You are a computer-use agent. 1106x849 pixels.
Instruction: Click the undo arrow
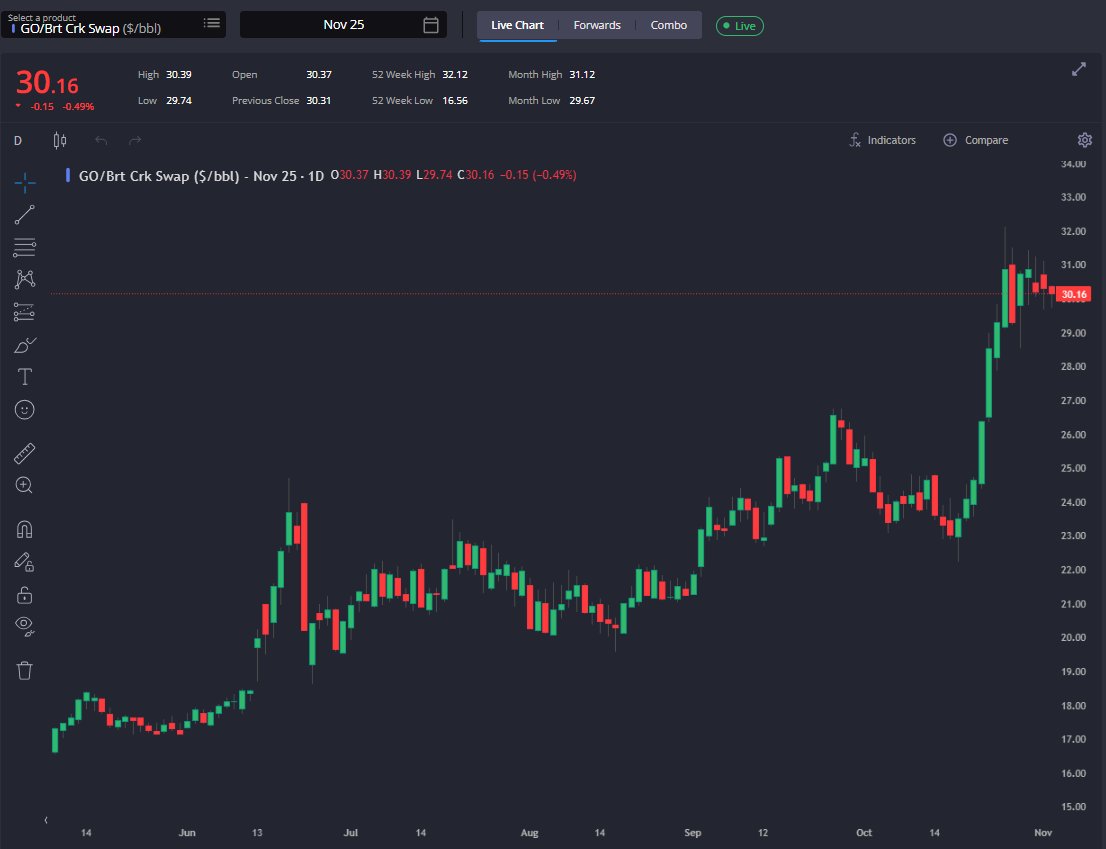101,140
